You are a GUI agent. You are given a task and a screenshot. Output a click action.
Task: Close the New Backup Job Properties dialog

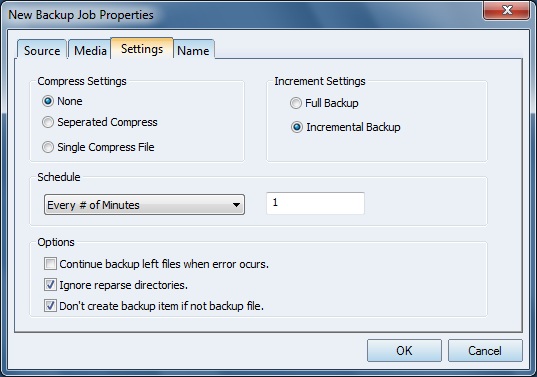click(507, 10)
